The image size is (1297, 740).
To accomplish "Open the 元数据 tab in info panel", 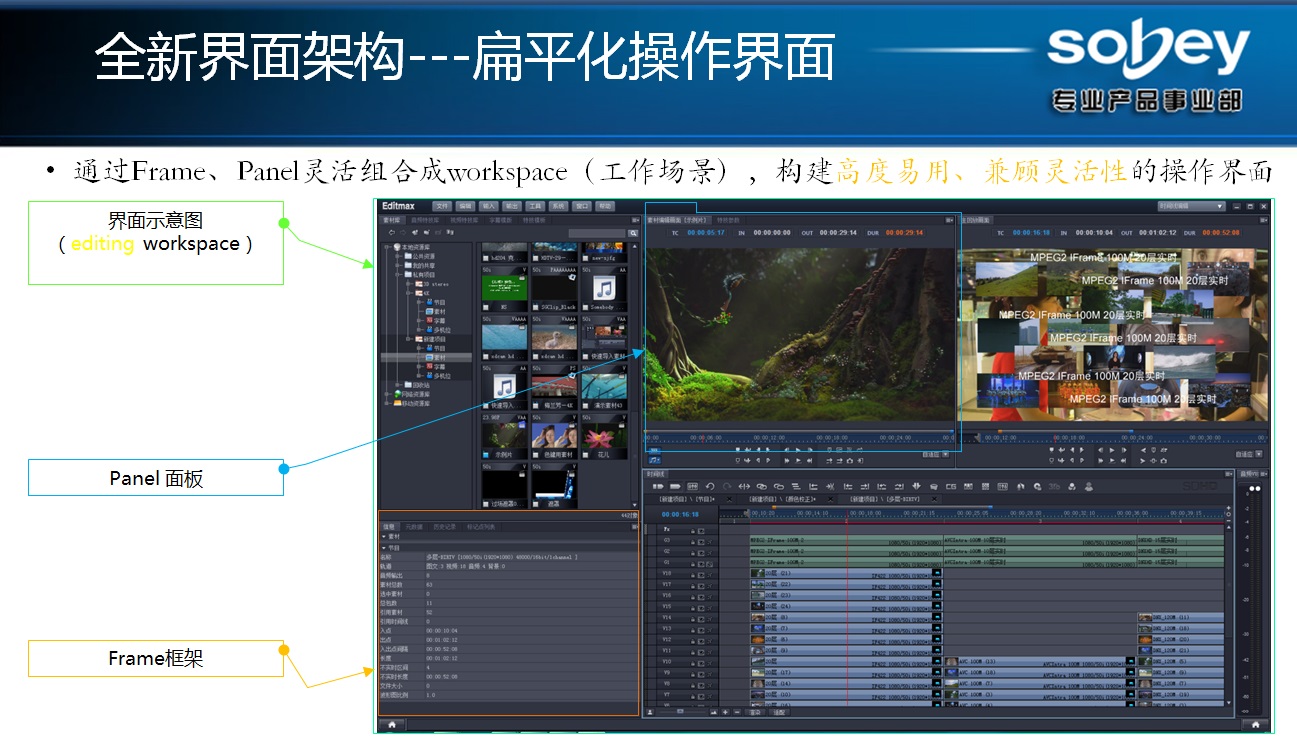I will [414, 527].
